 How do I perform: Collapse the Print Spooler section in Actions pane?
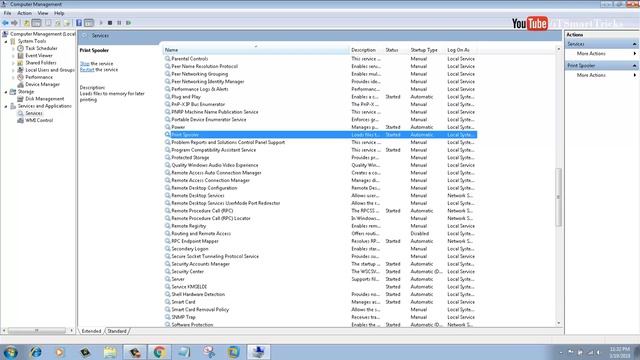click(x=635, y=66)
